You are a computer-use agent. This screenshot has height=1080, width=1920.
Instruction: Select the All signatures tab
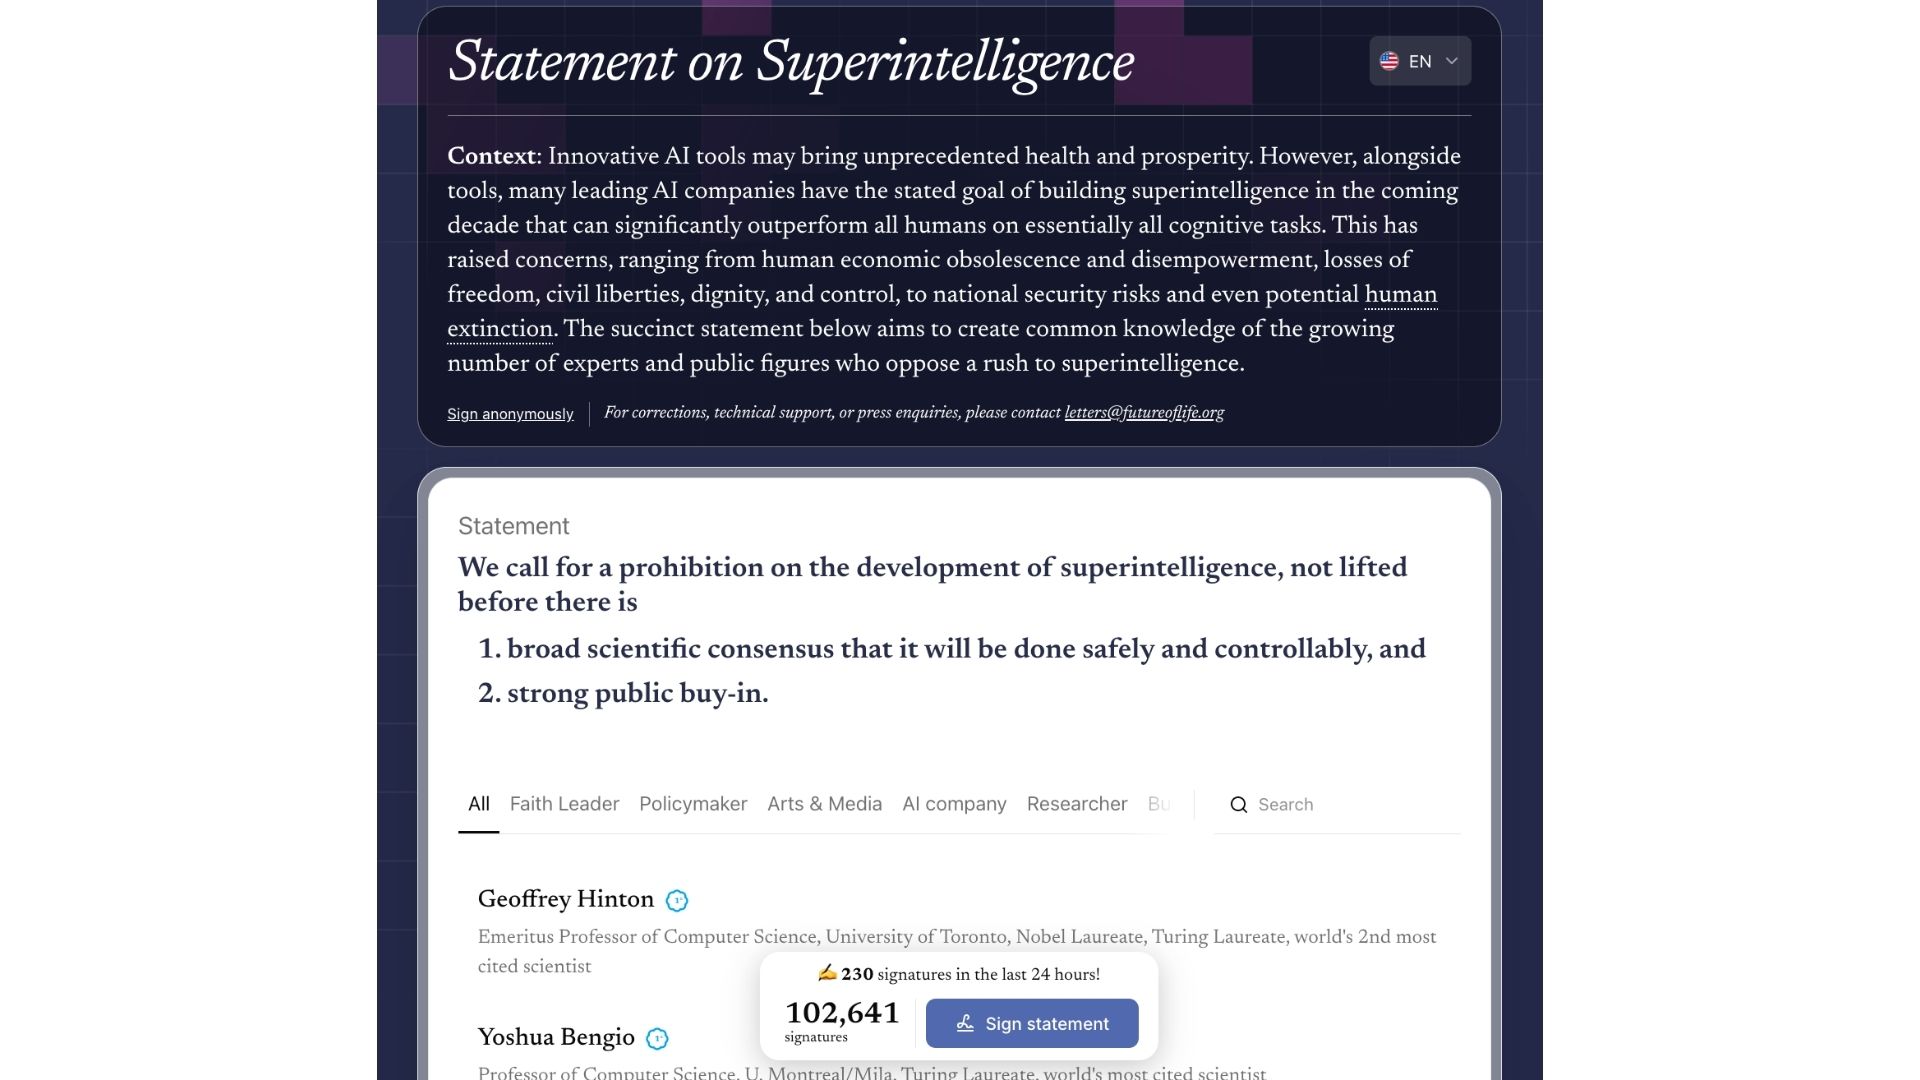[x=479, y=804]
